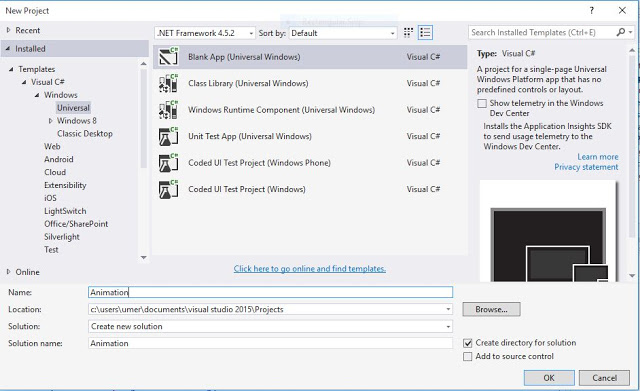
Task: Open the help question mark button
Action: coord(591,11)
